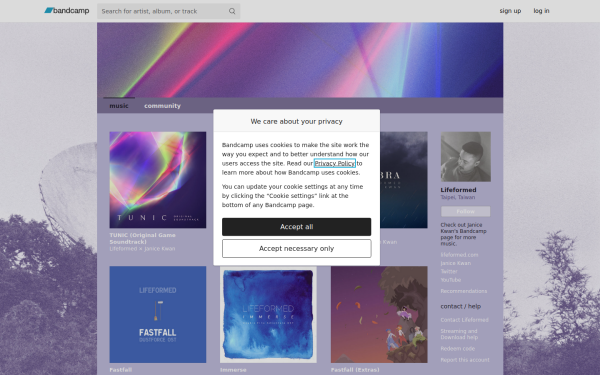Open the Immerse album cover
Image resolution: width=600 pixels, height=375 pixels.
click(x=268, y=315)
